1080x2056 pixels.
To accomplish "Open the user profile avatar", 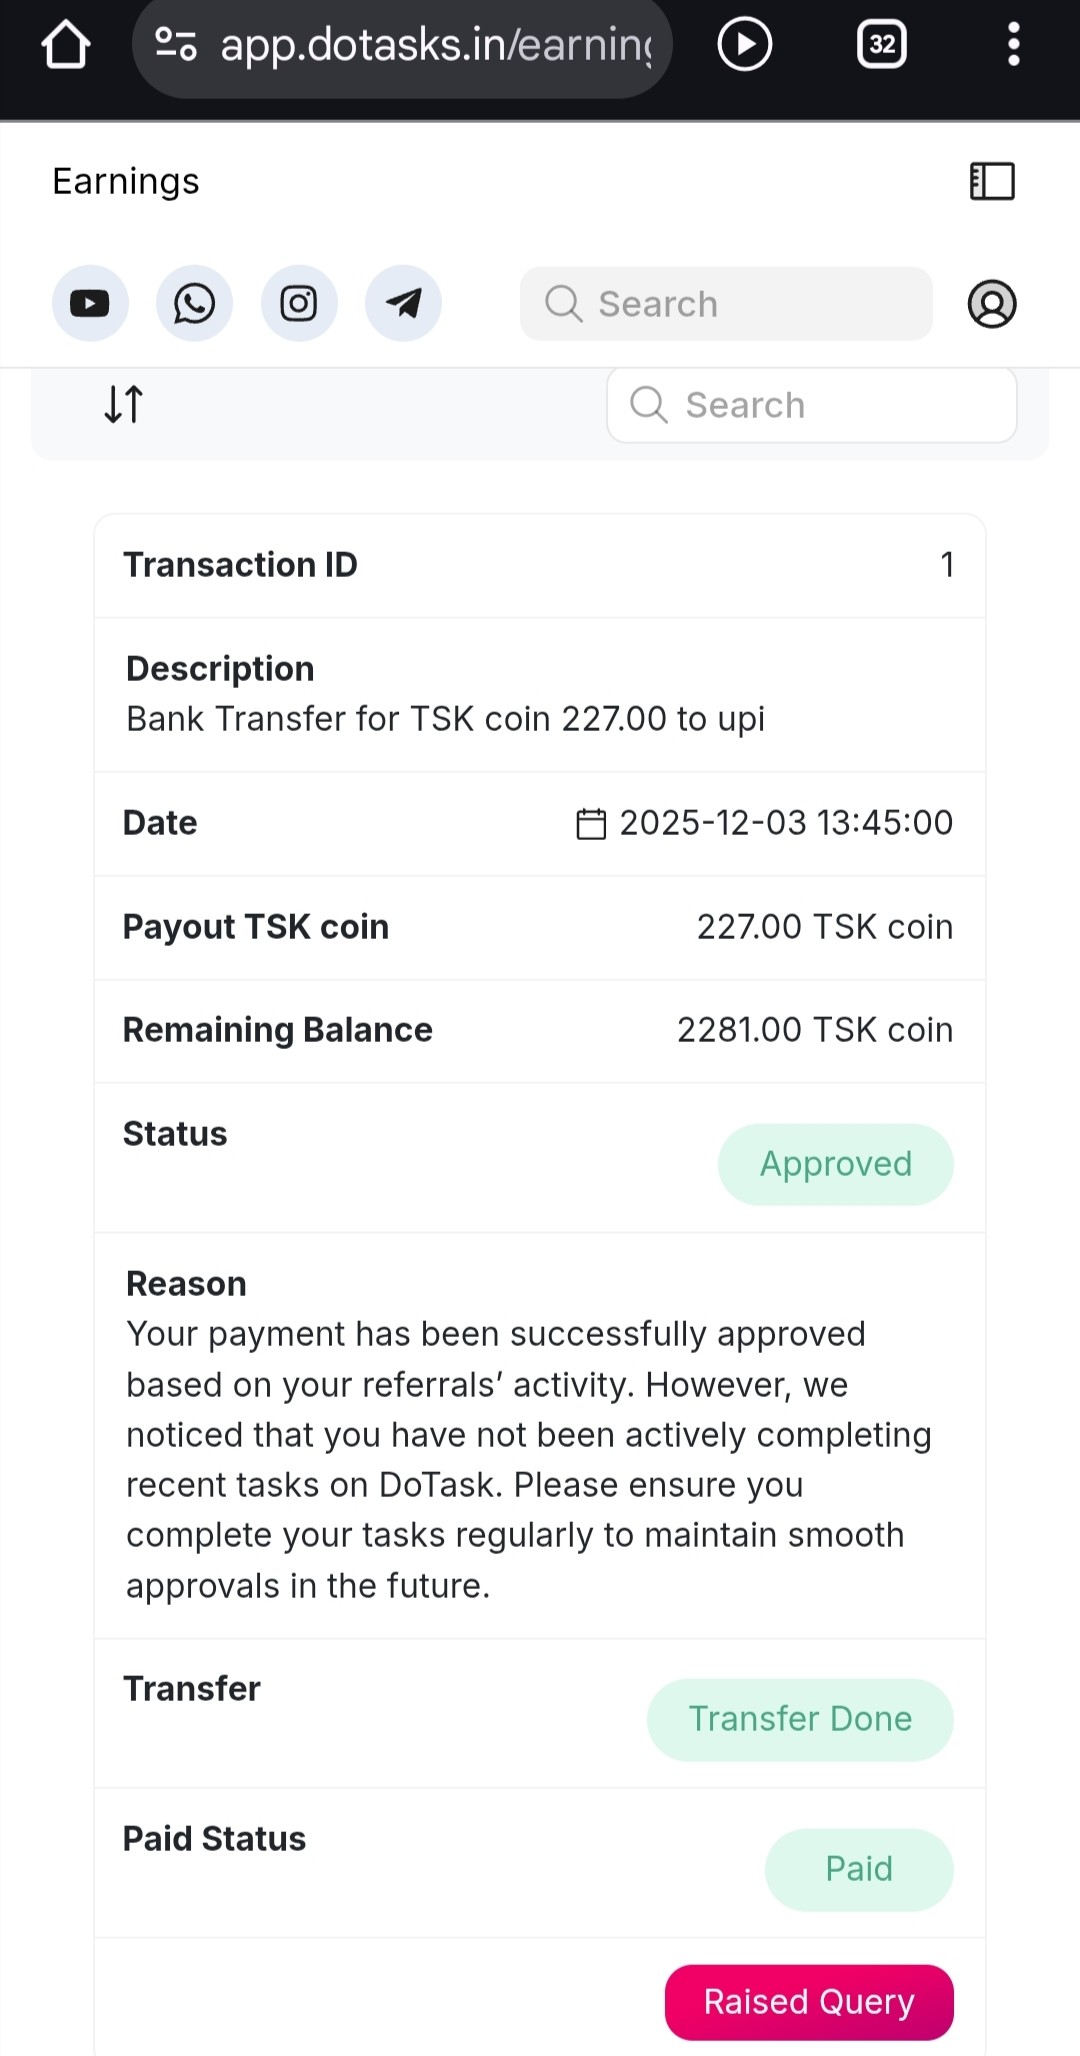I will coord(992,304).
